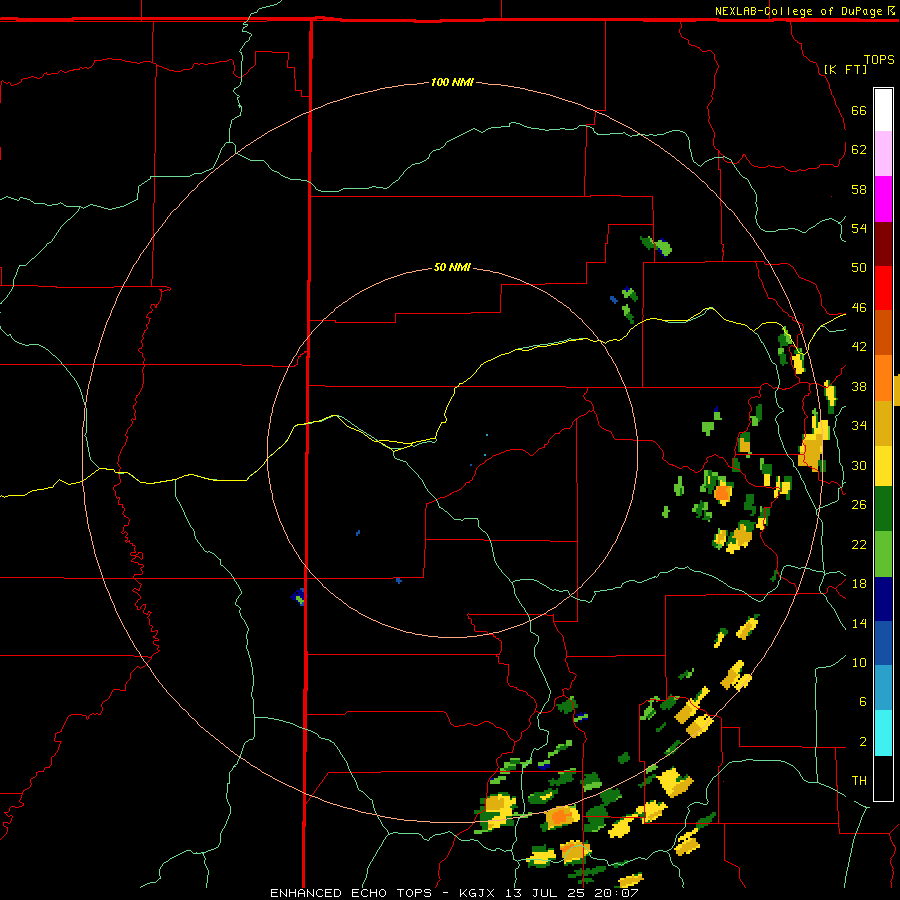The image size is (900, 900).
Task: Click the 18 legend value
Action: pyautogui.click(x=859, y=584)
